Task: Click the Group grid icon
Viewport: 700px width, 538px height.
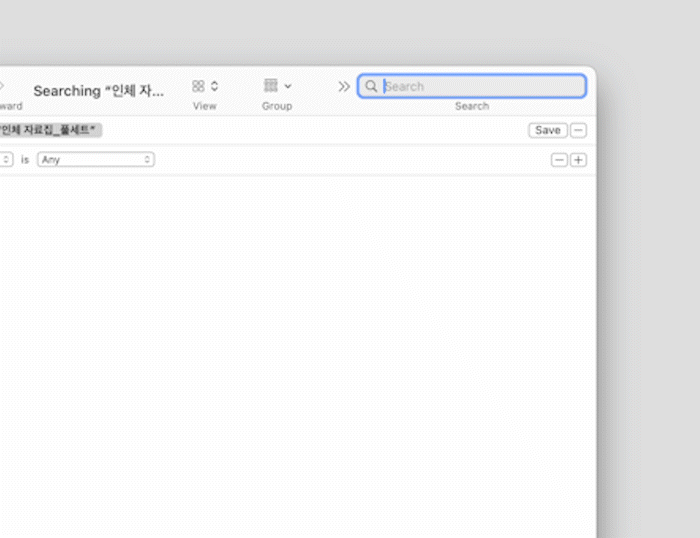Action: pos(270,86)
